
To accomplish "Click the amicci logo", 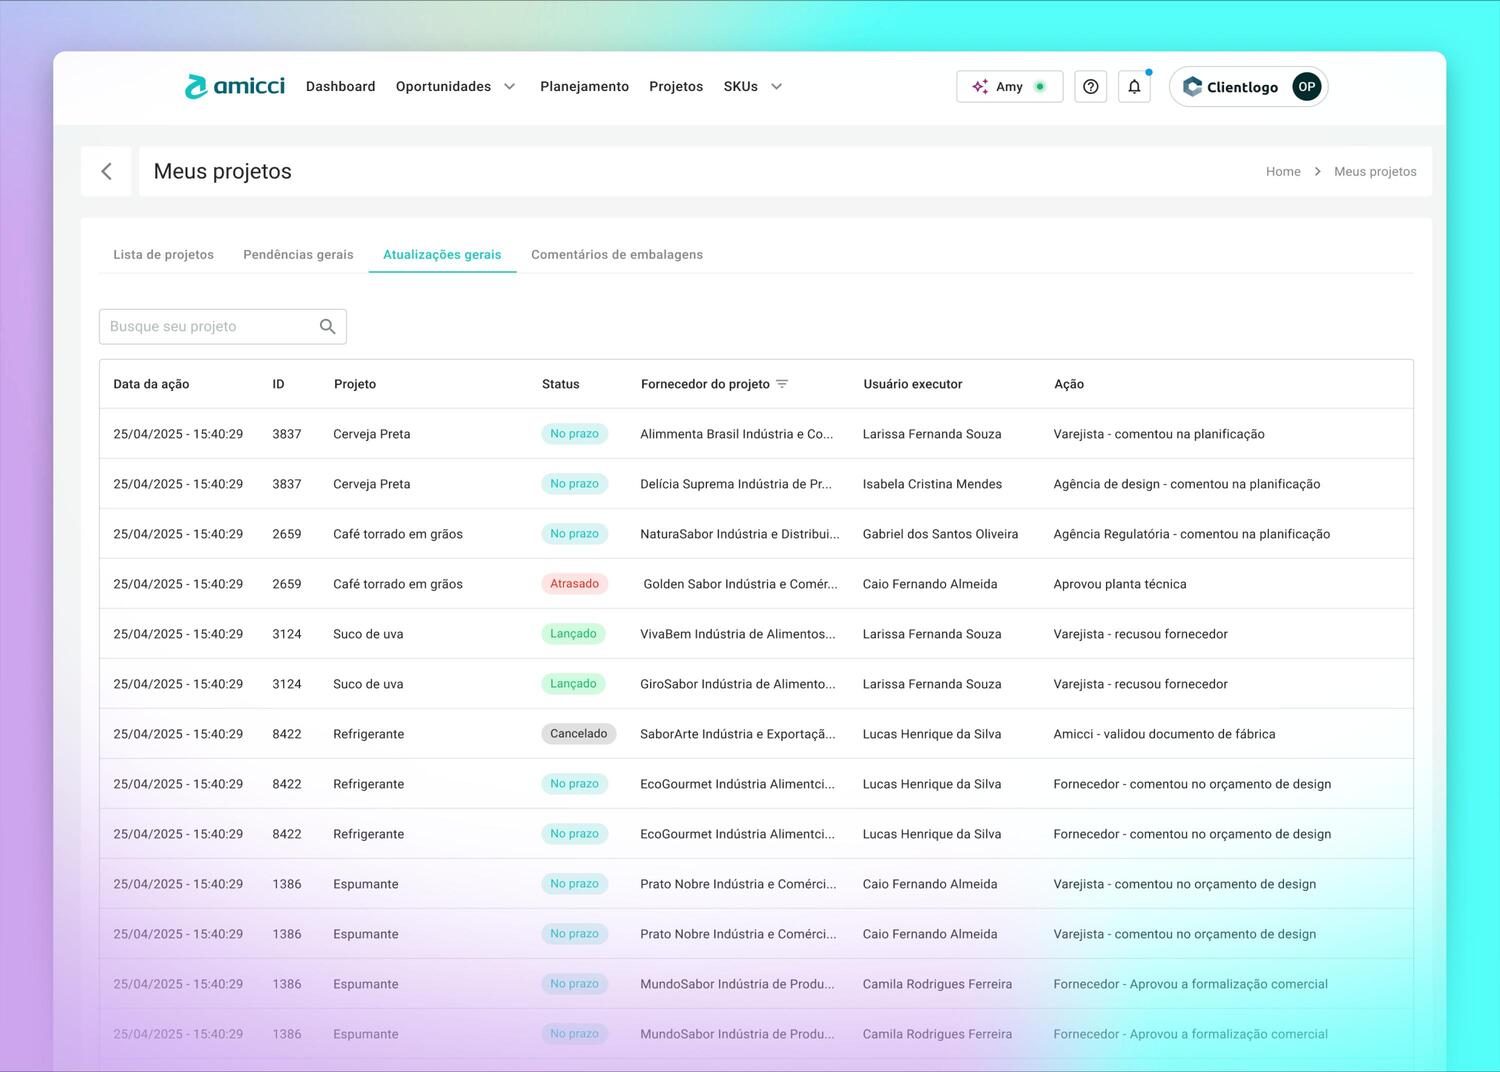I will (x=235, y=87).
